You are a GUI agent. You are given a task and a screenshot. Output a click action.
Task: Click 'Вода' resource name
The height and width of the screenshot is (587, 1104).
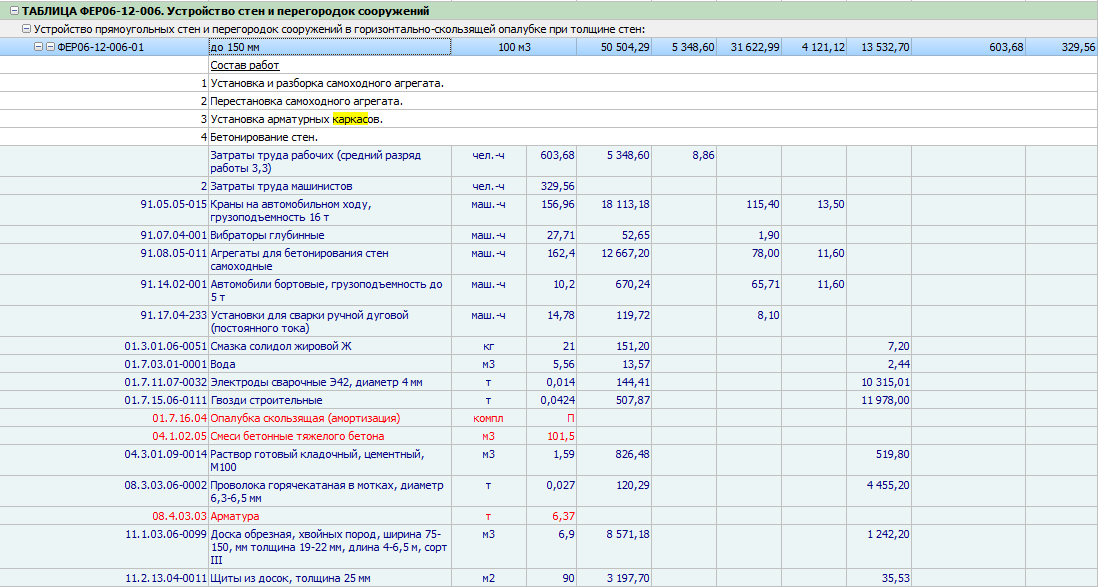[222, 365]
